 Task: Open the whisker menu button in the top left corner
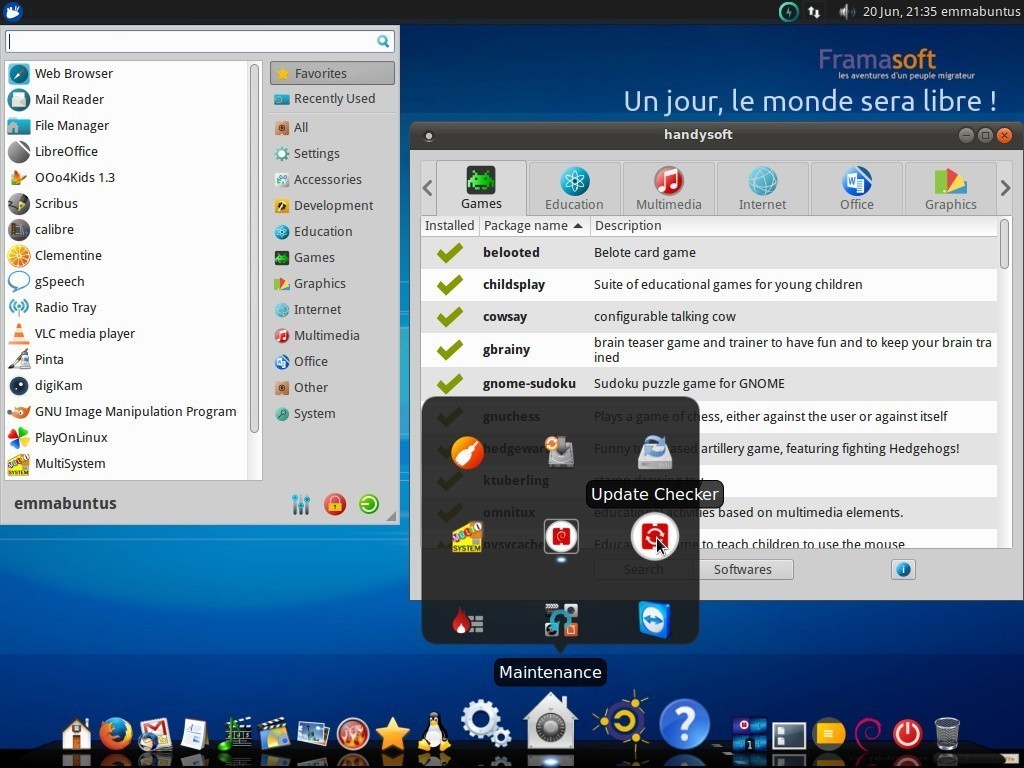coord(13,11)
